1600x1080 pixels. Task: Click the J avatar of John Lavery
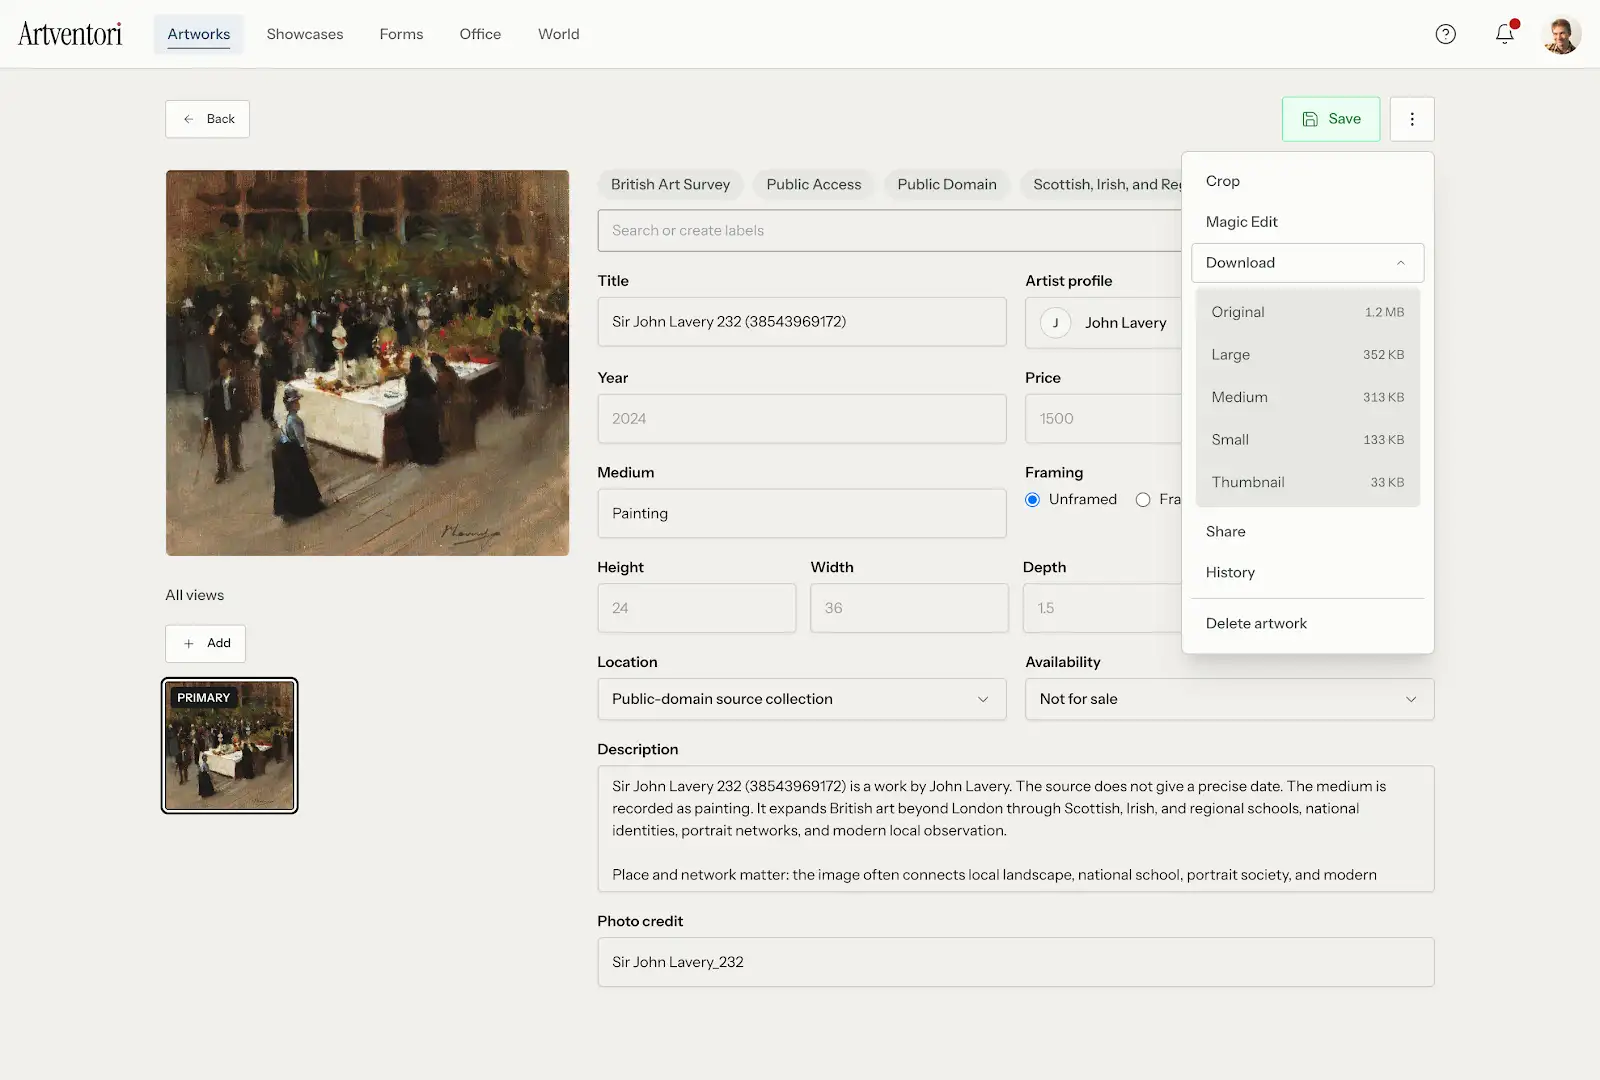click(x=1055, y=323)
